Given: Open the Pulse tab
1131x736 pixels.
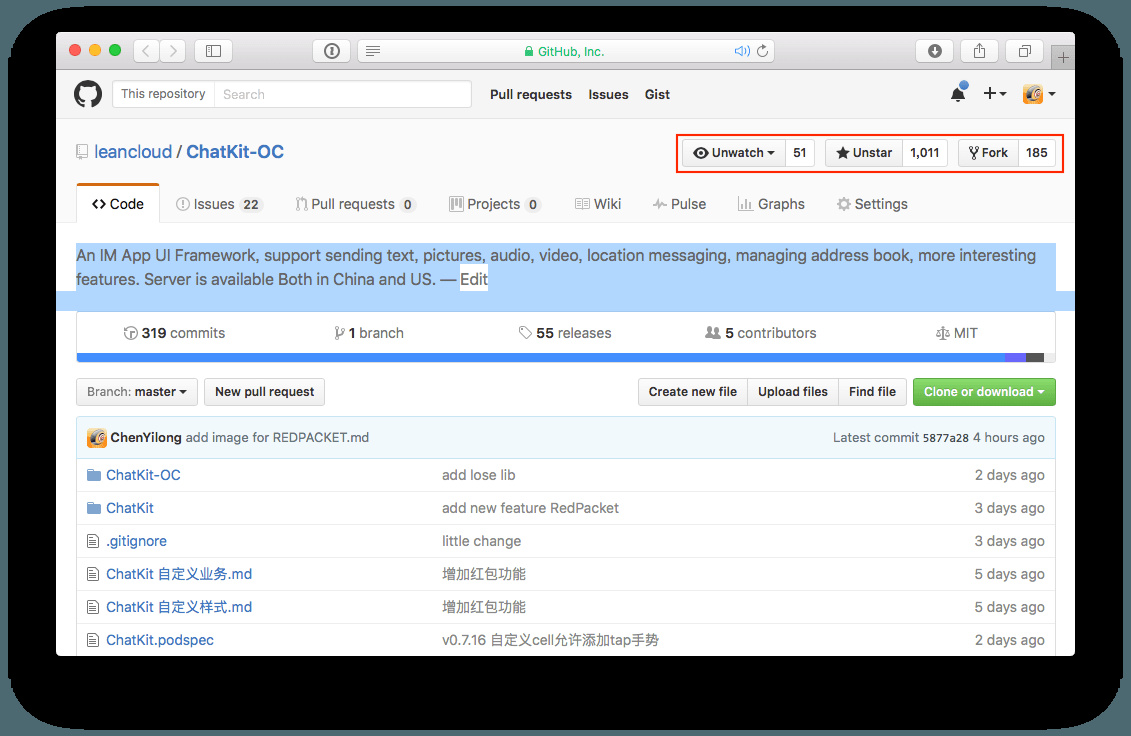Looking at the screenshot, I should (679, 204).
